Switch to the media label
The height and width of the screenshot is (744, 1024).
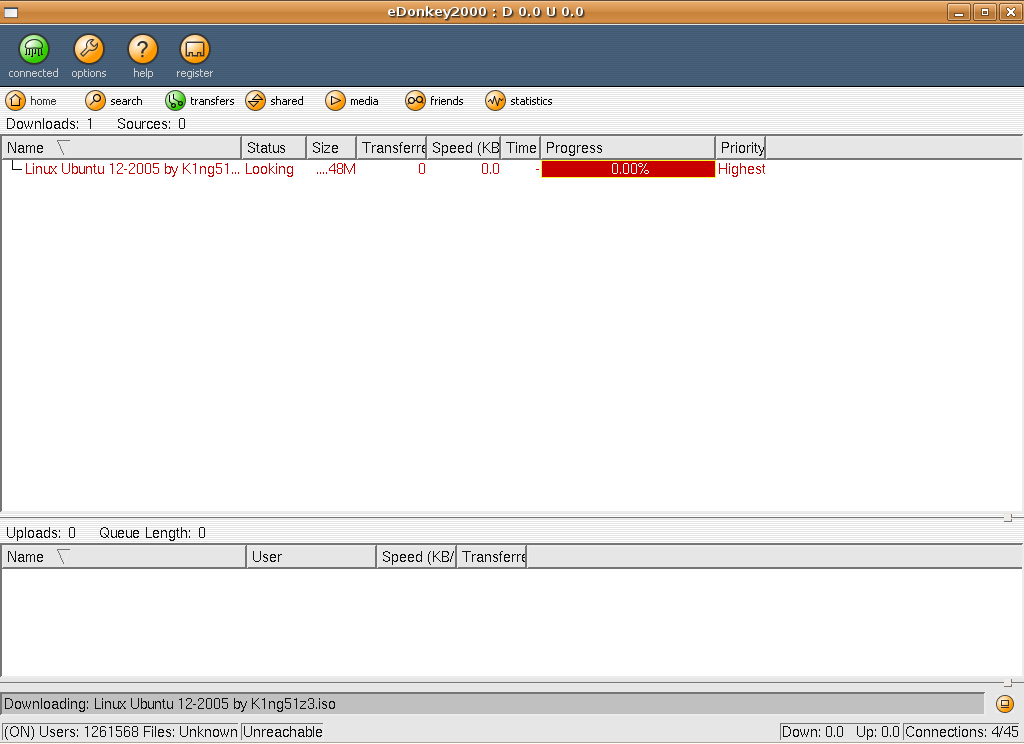coord(364,101)
